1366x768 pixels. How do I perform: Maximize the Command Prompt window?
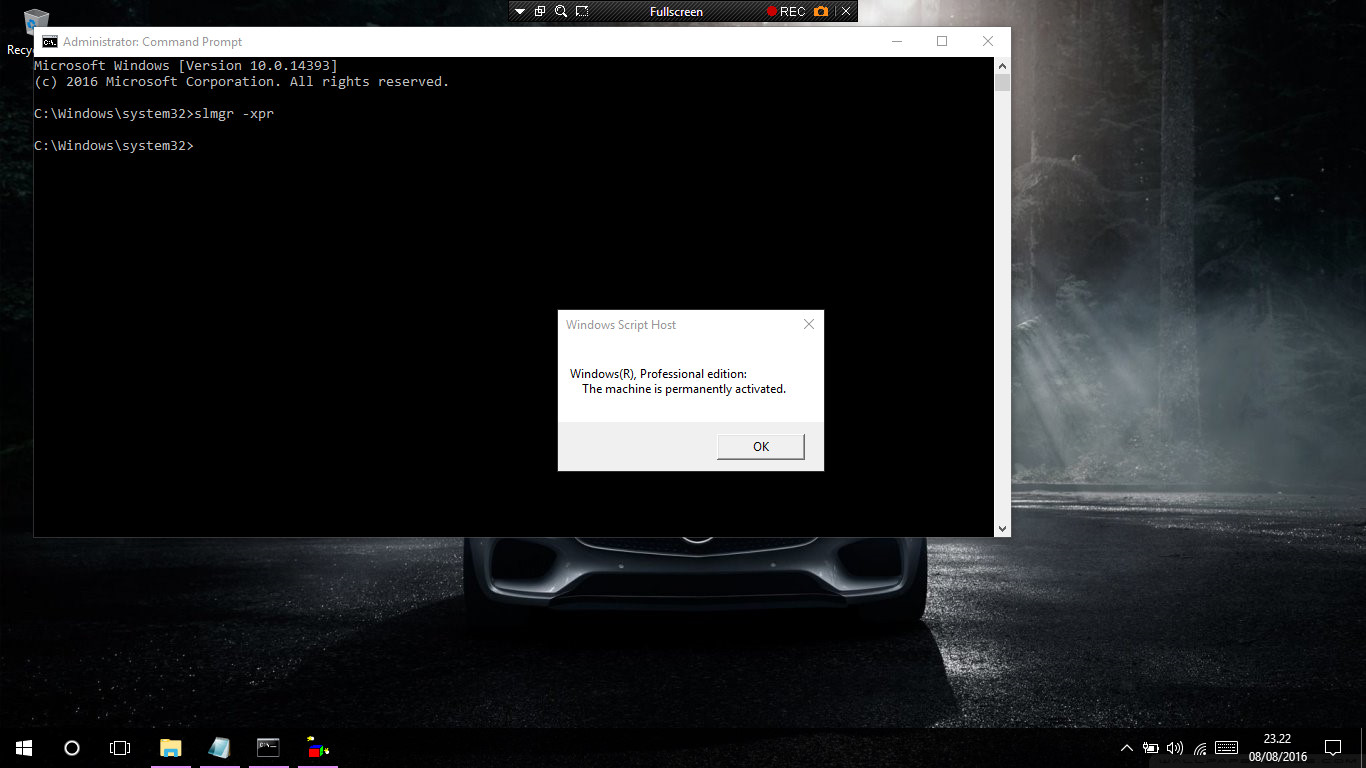point(942,42)
